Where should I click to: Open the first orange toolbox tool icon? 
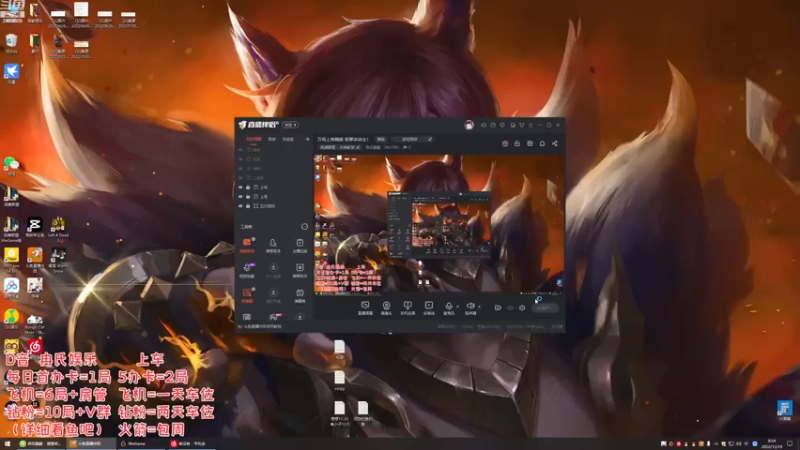[x=247, y=244]
